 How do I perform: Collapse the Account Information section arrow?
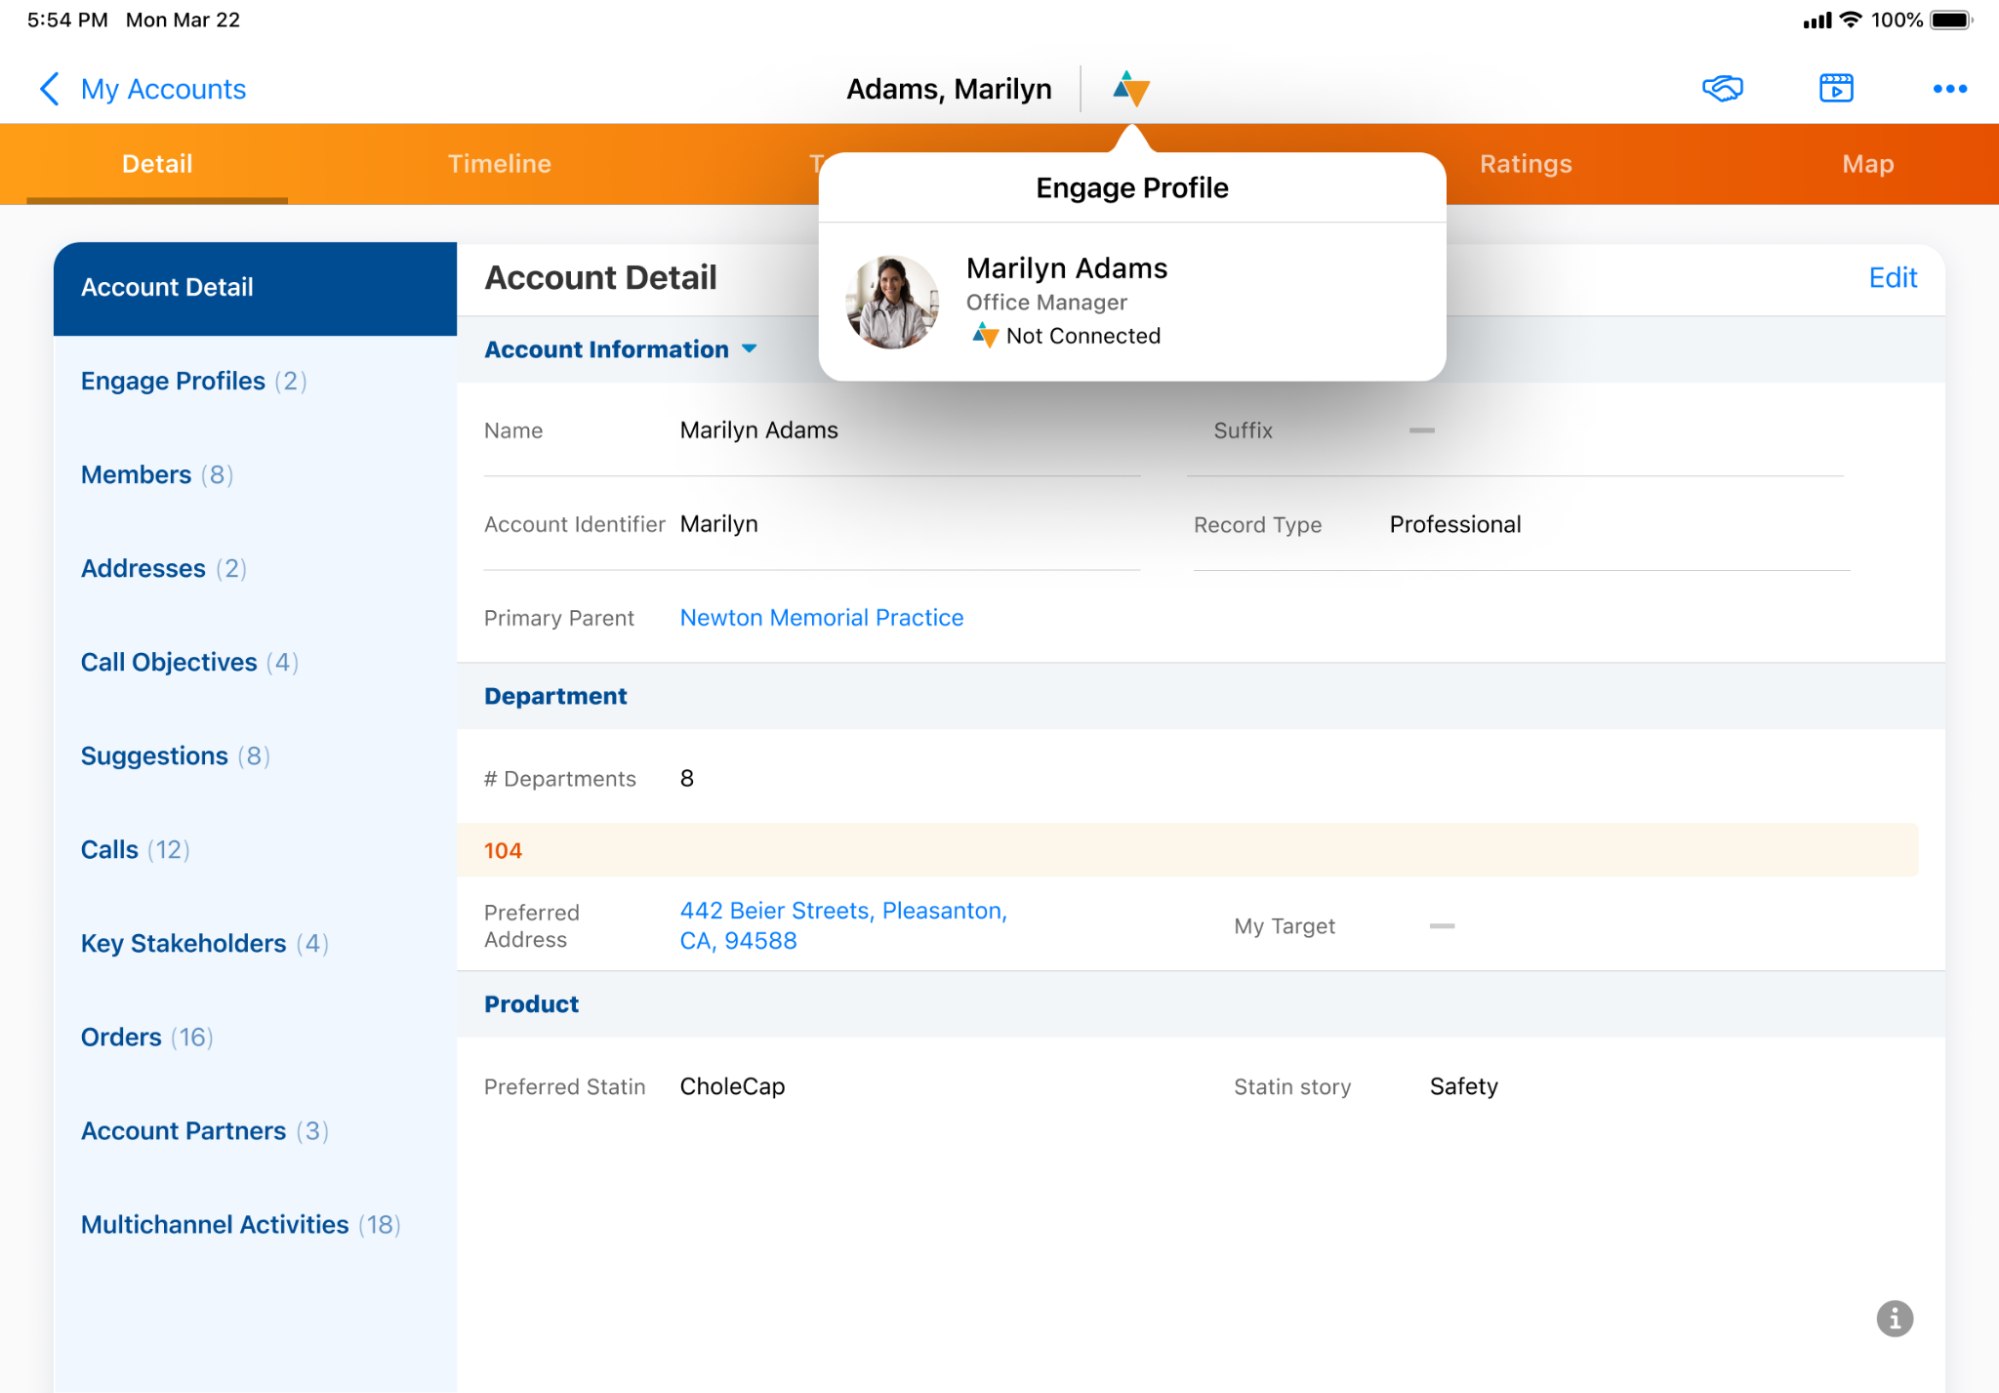[x=749, y=349]
